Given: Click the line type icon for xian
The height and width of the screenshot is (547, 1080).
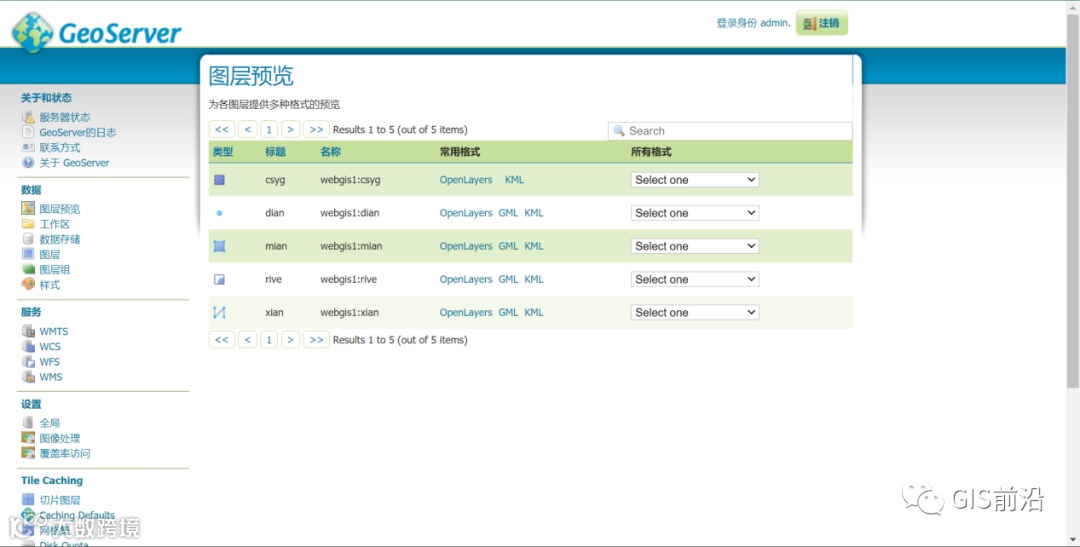Looking at the screenshot, I should point(219,312).
